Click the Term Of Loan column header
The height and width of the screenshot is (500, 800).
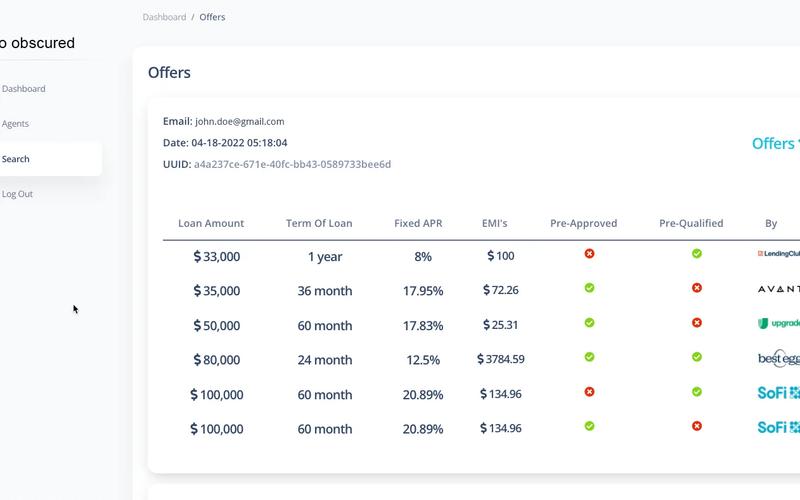[x=319, y=223]
